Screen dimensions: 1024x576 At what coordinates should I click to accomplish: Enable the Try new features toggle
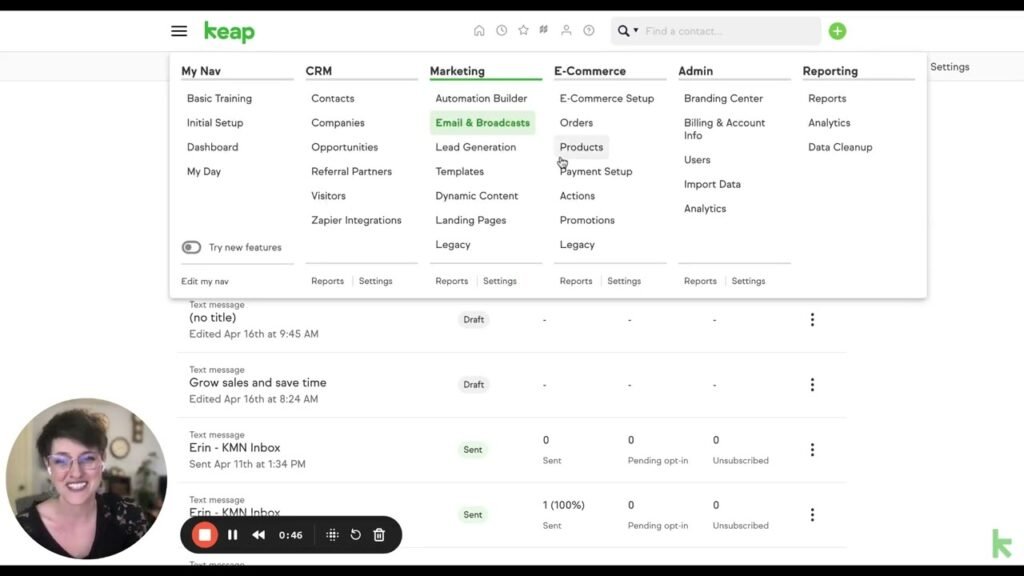191,246
